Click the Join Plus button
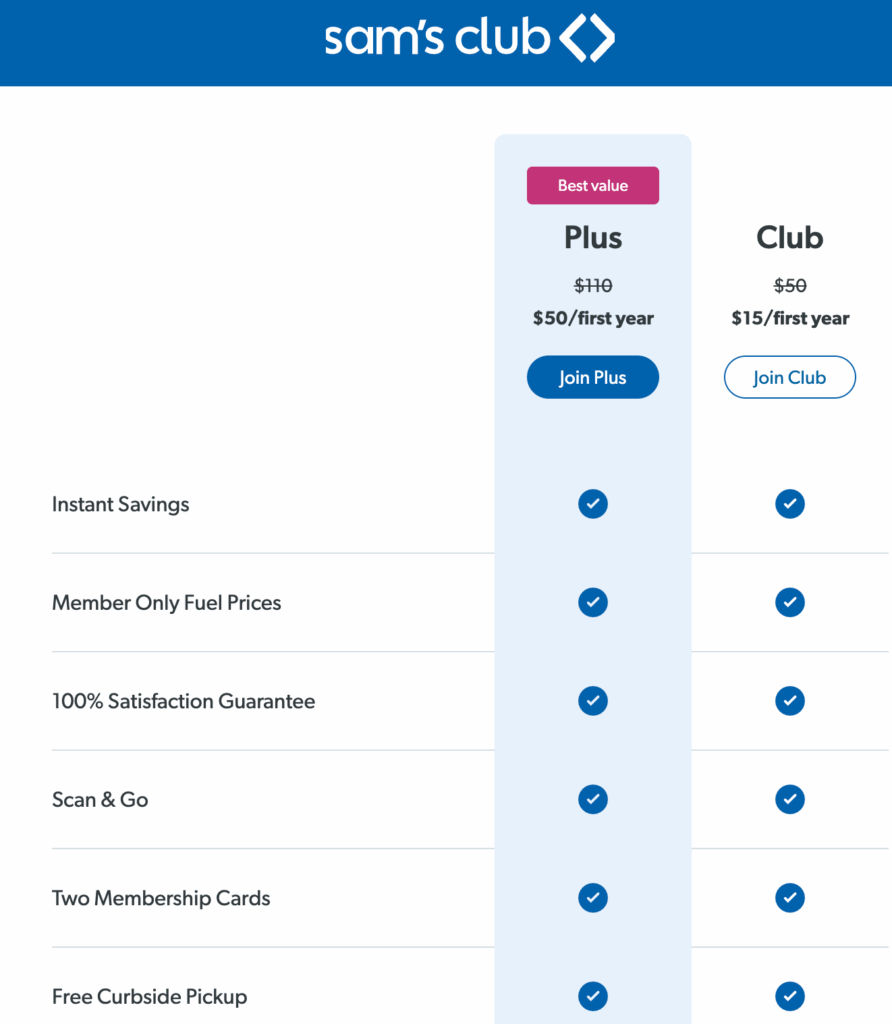 pos(593,377)
